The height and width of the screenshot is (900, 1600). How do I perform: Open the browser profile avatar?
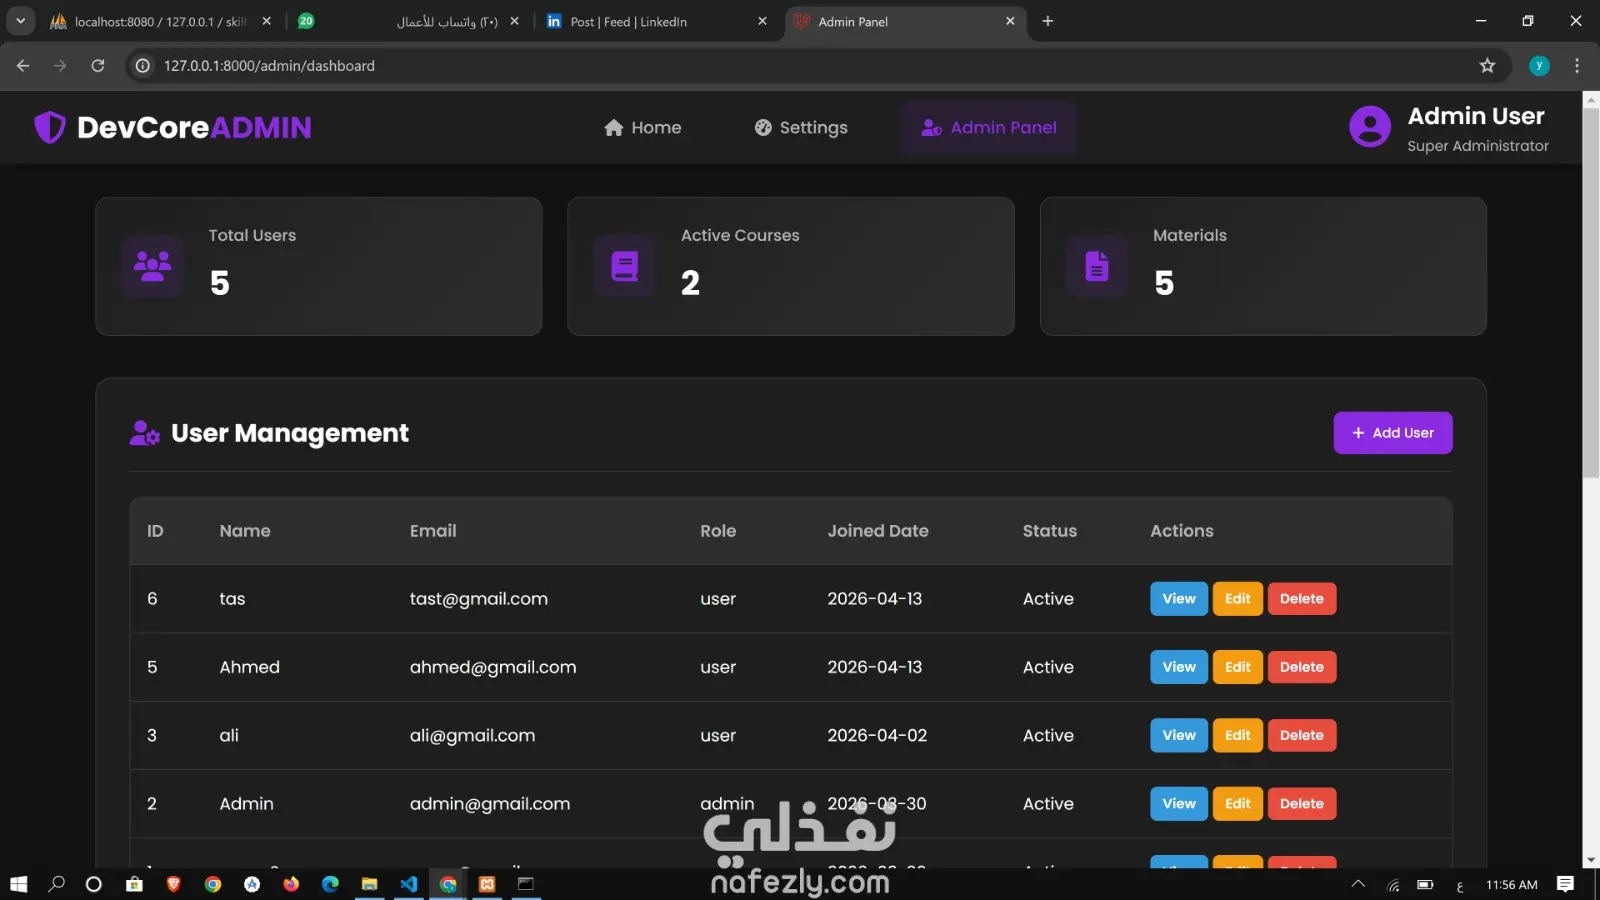(x=1539, y=66)
